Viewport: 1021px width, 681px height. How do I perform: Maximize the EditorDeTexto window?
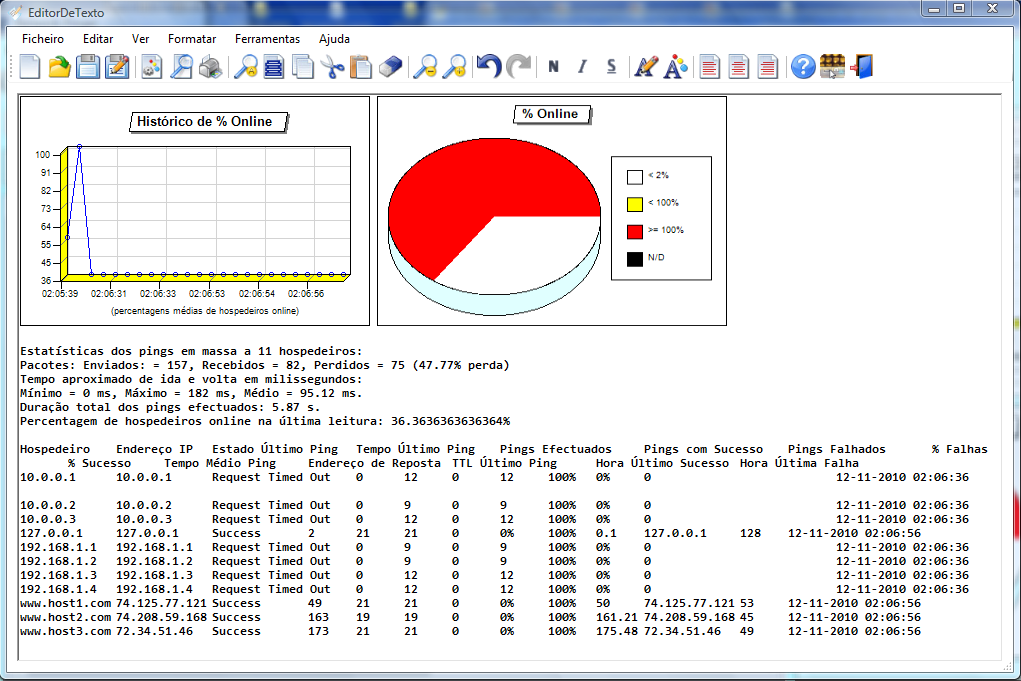pos(959,9)
